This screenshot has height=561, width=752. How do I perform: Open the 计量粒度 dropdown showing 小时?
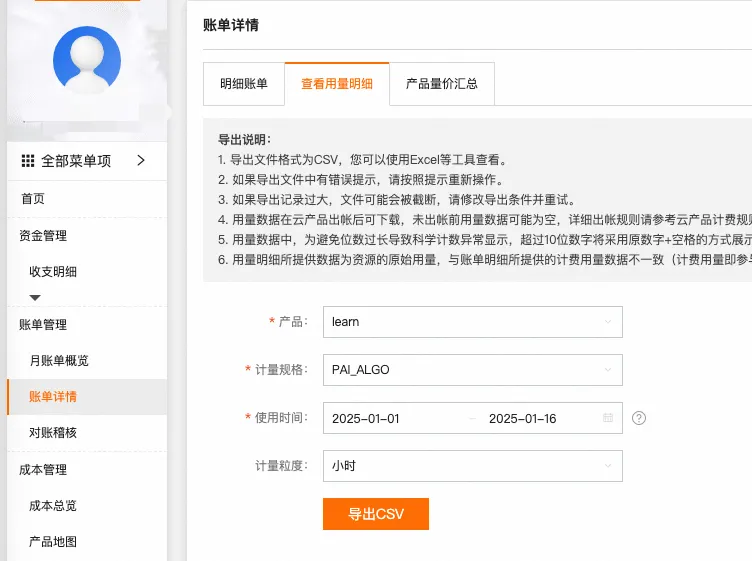coord(473,466)
